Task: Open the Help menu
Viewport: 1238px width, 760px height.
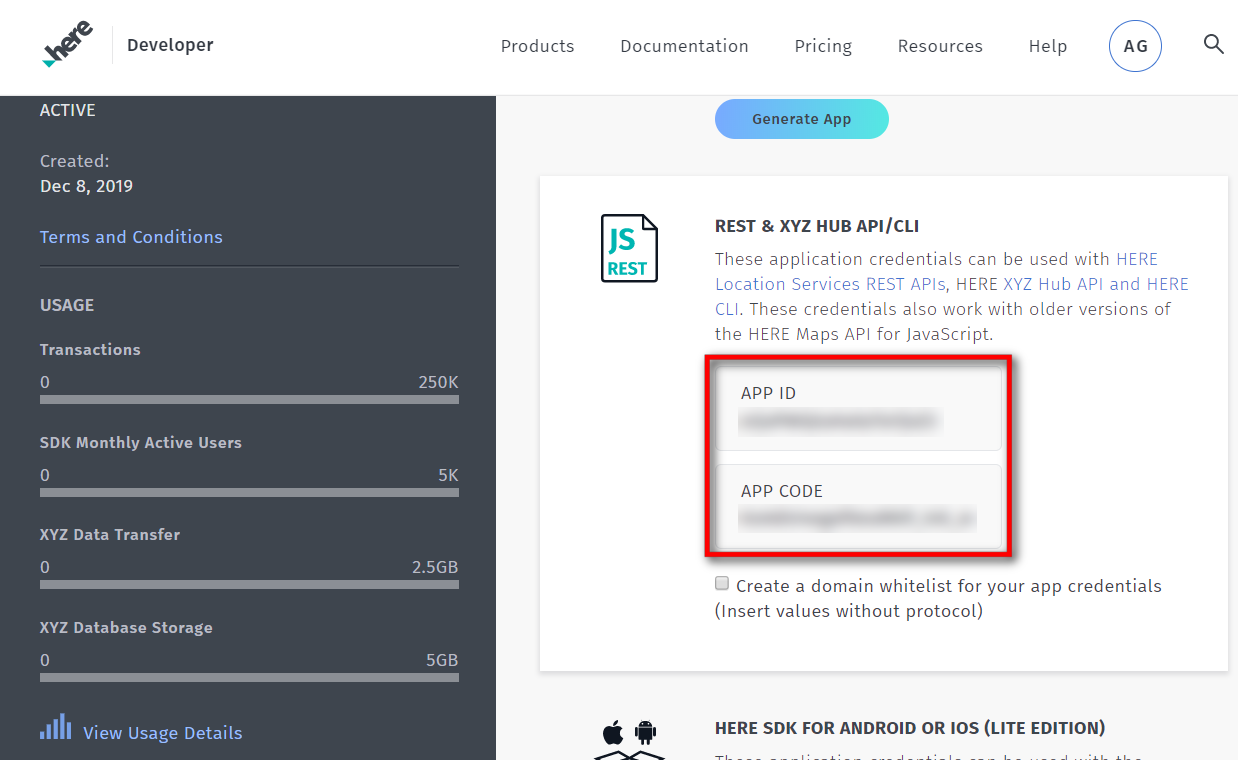Action: pos(1047,46)
